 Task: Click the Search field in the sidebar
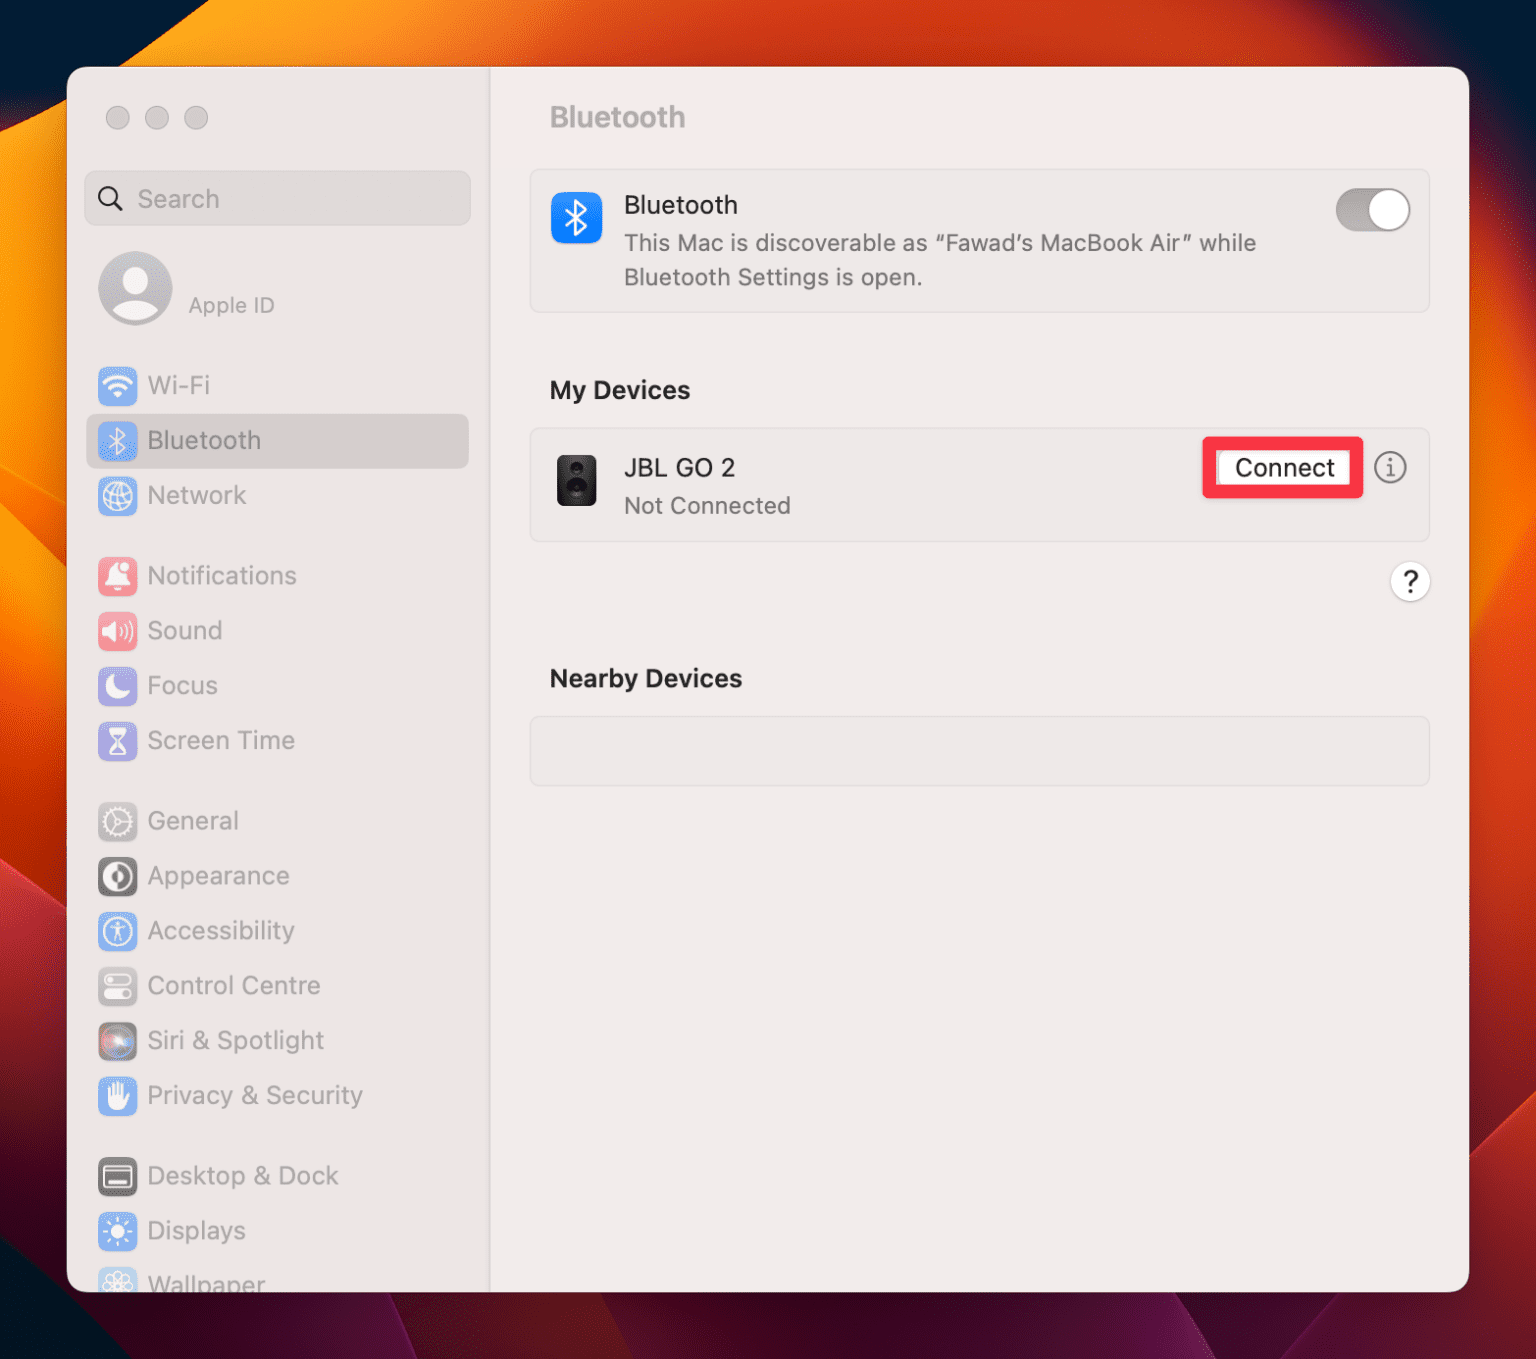click(277, 198)
